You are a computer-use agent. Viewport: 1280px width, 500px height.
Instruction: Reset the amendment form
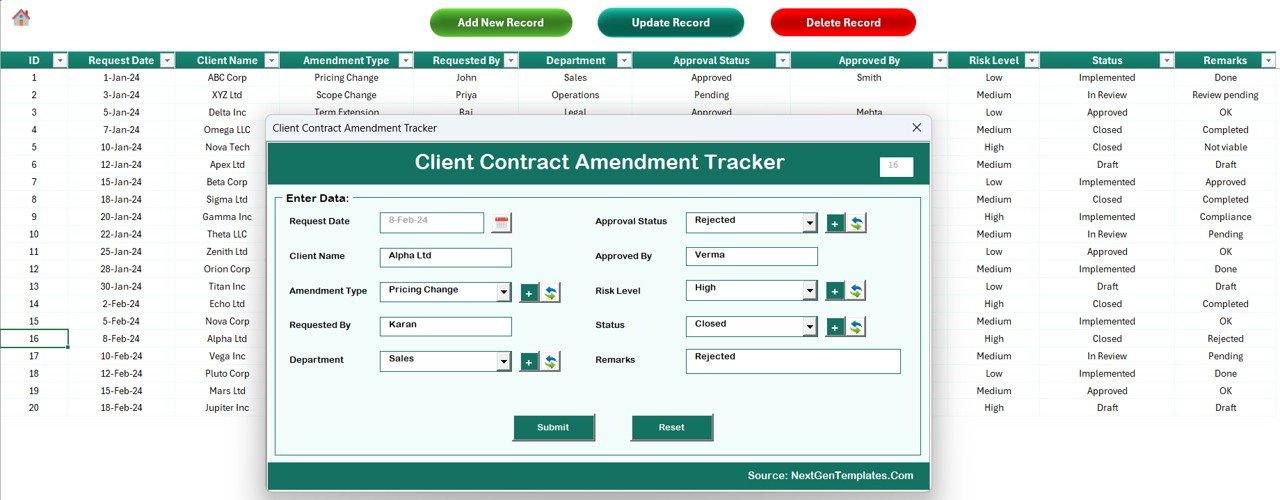coord(672,427)
